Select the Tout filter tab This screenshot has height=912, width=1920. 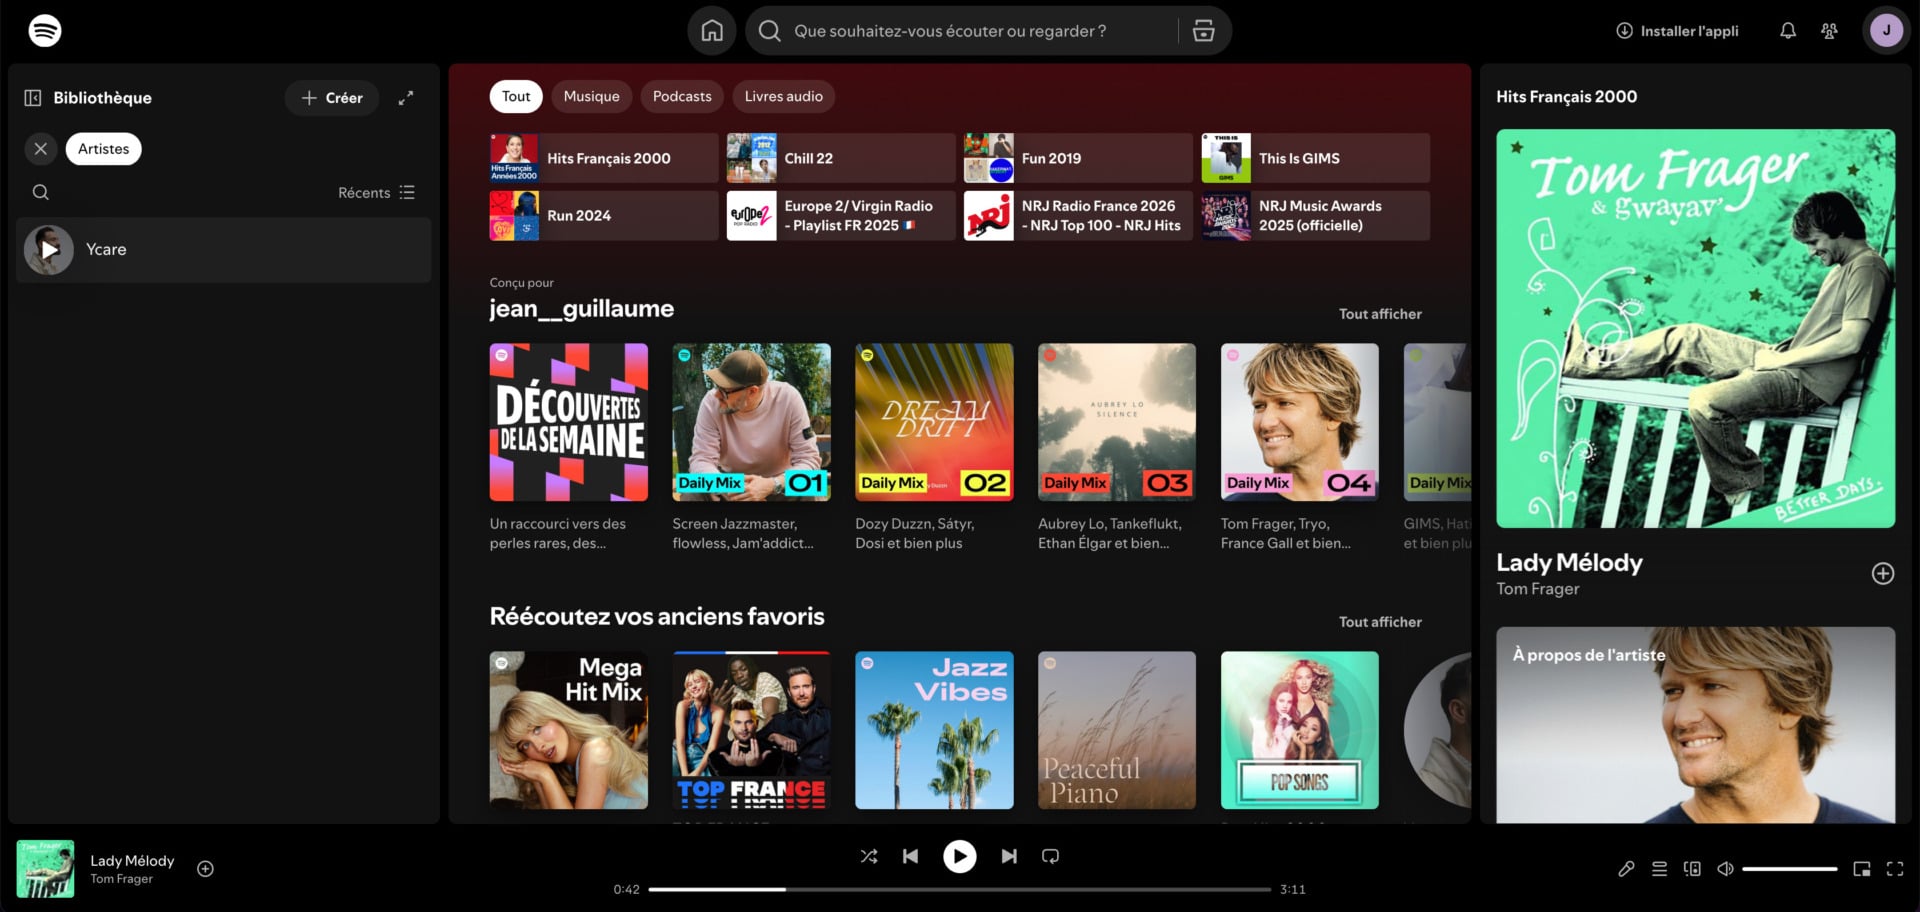pyautogui.click(x=516, y=96)
